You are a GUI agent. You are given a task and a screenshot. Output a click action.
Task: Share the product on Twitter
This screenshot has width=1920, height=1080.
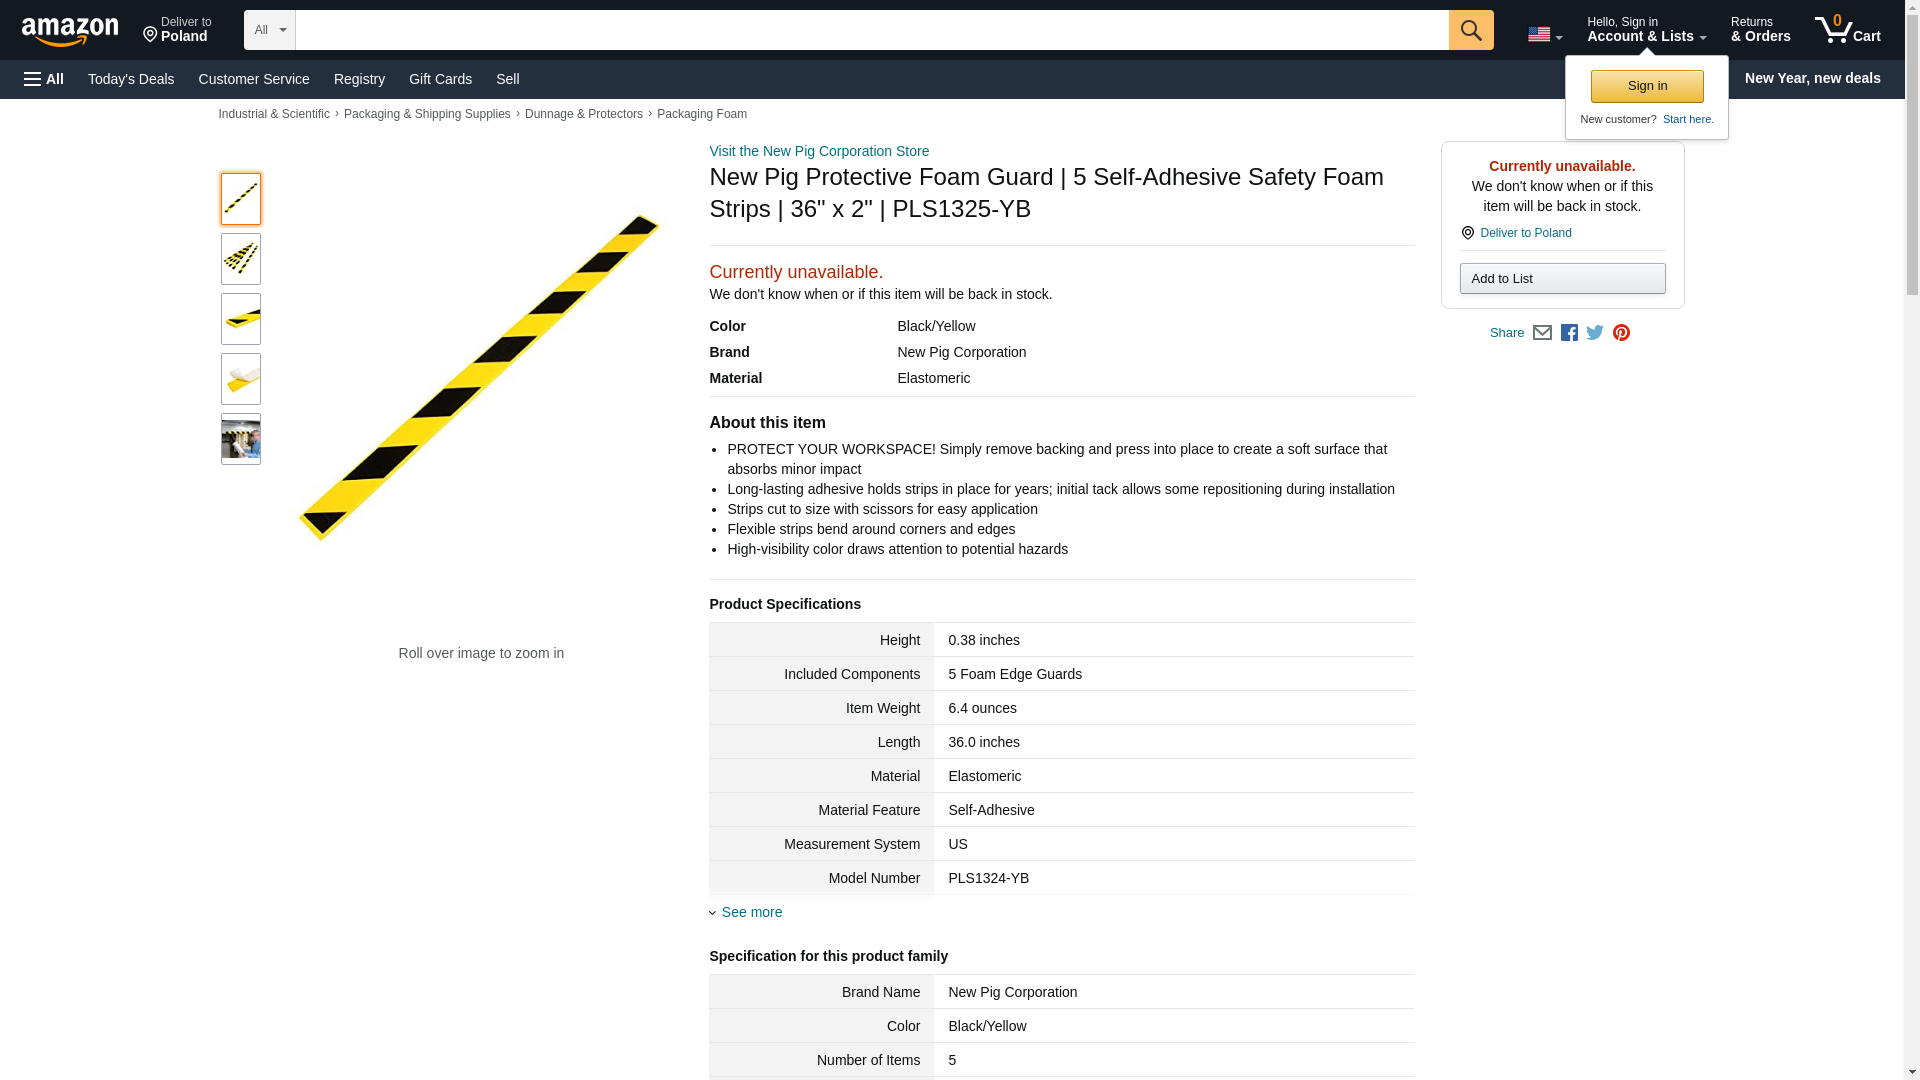click(1595, 333)
